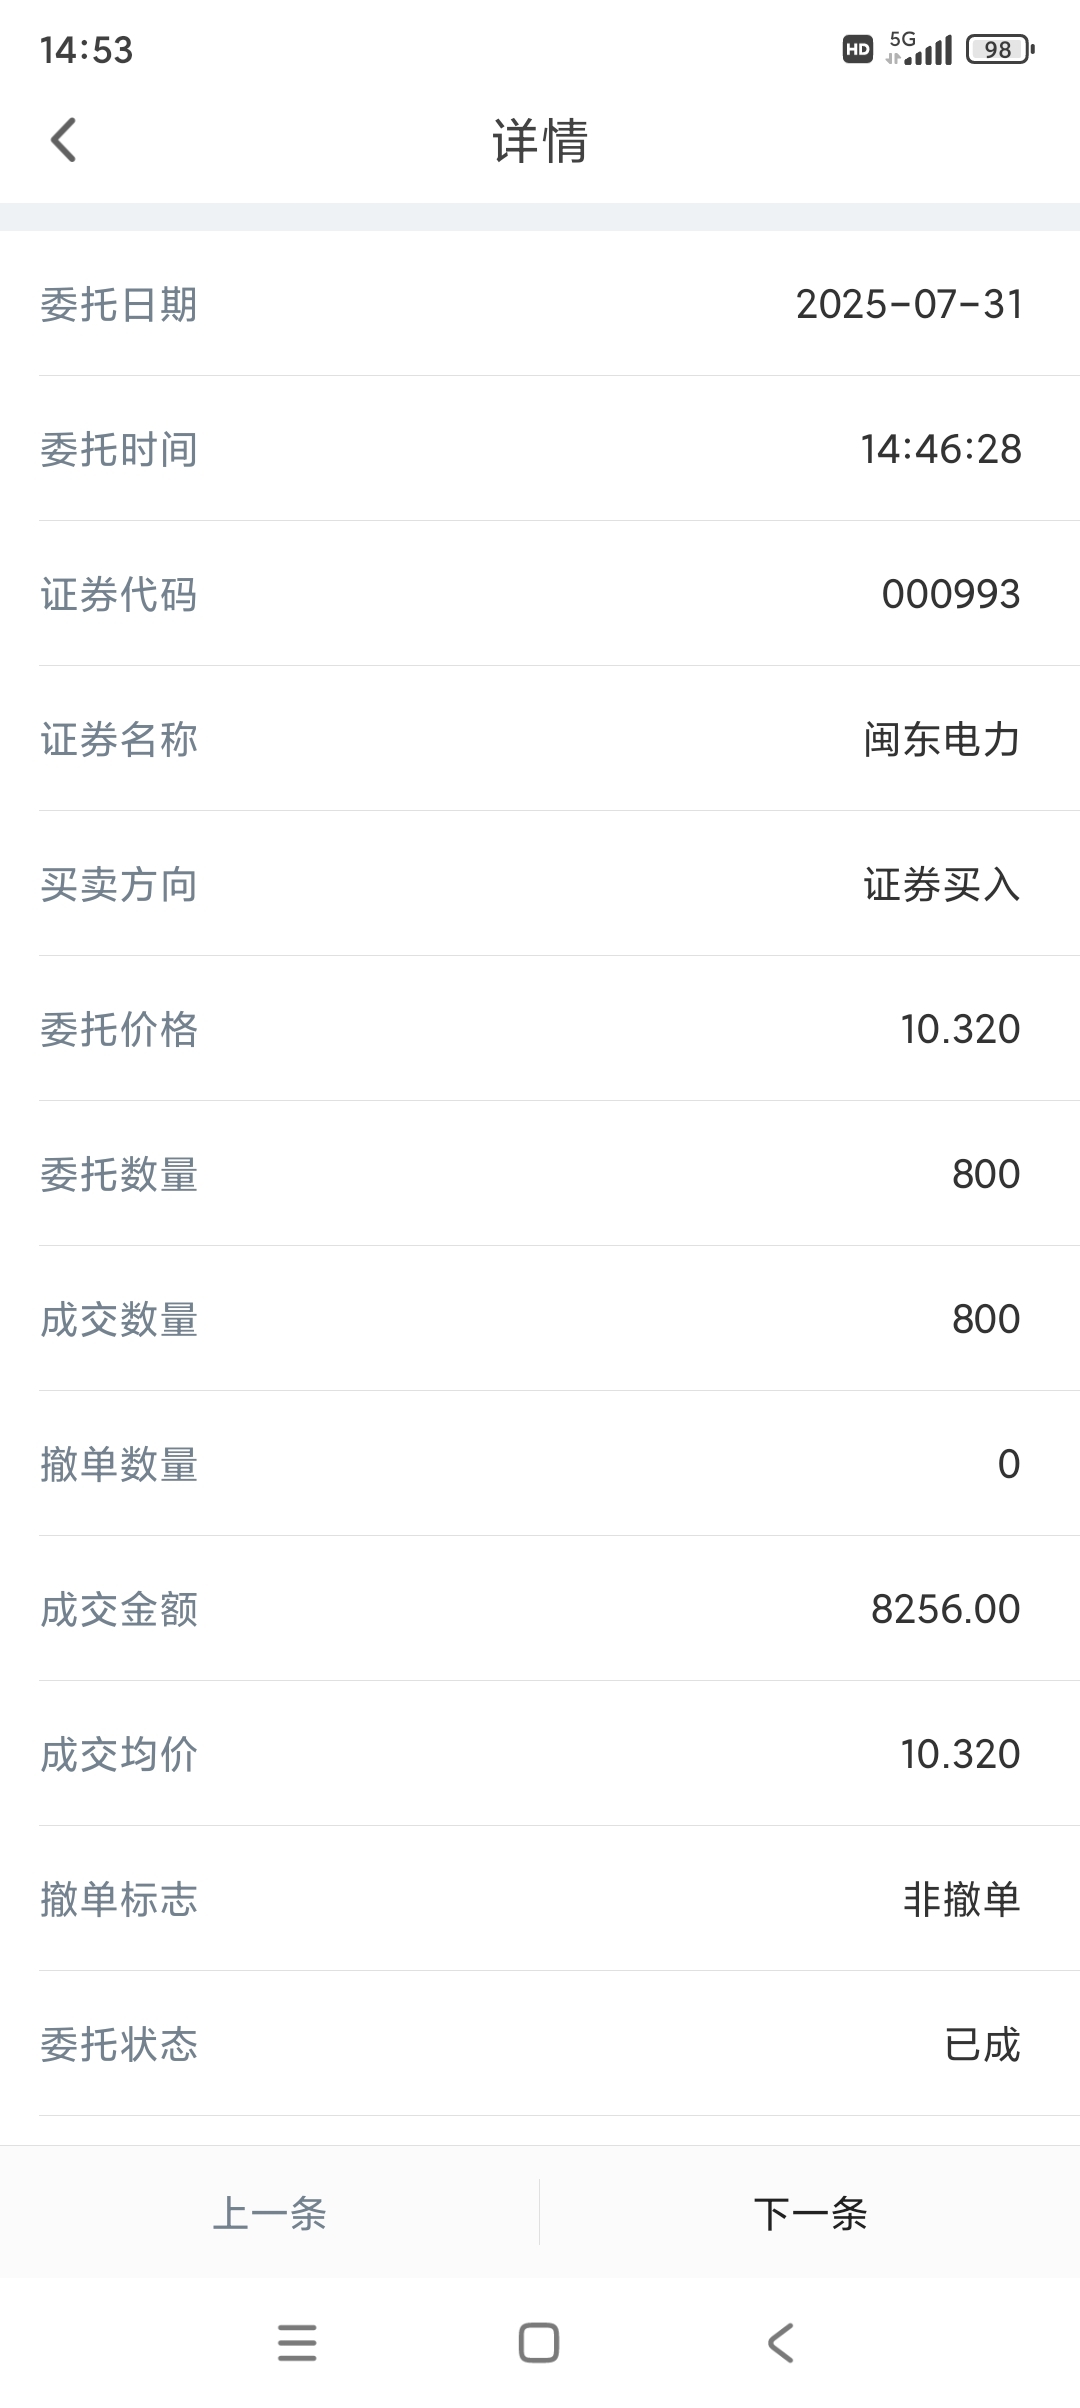
Task: Tap the 证券代码 value 000993
Action: pos(951,595)
